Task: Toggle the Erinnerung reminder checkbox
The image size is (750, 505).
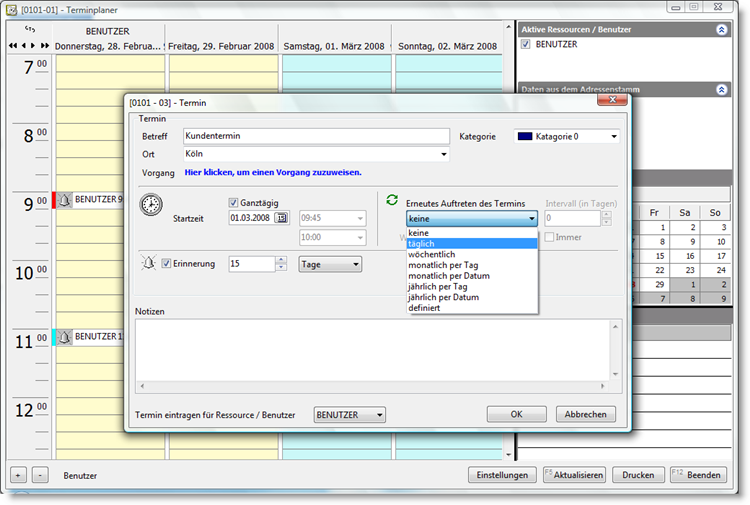Action: 167,264
